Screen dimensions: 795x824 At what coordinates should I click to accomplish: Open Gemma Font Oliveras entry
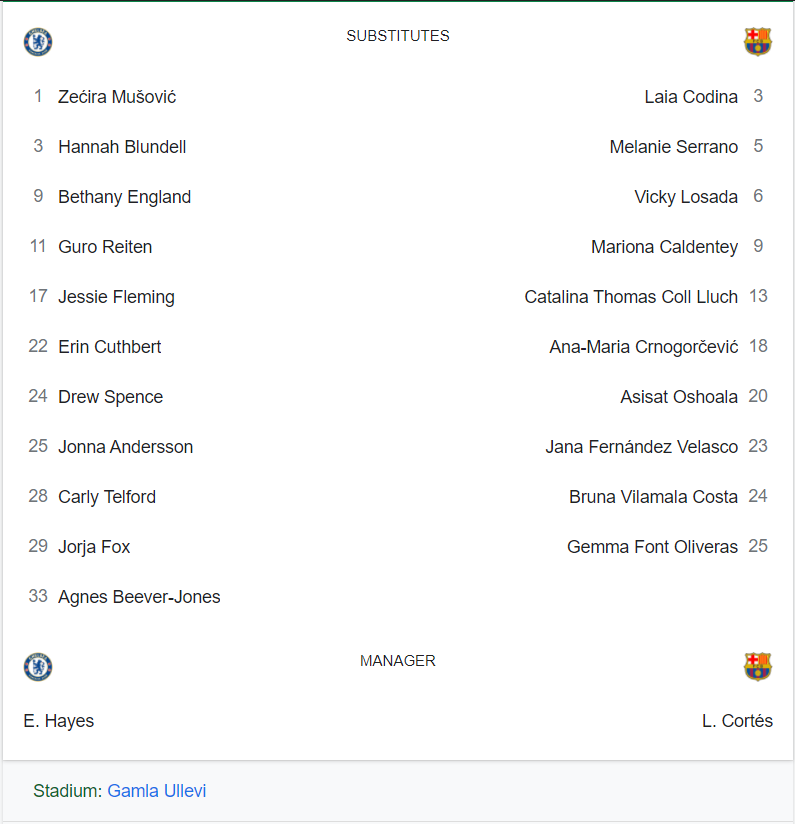pos(652,547)
